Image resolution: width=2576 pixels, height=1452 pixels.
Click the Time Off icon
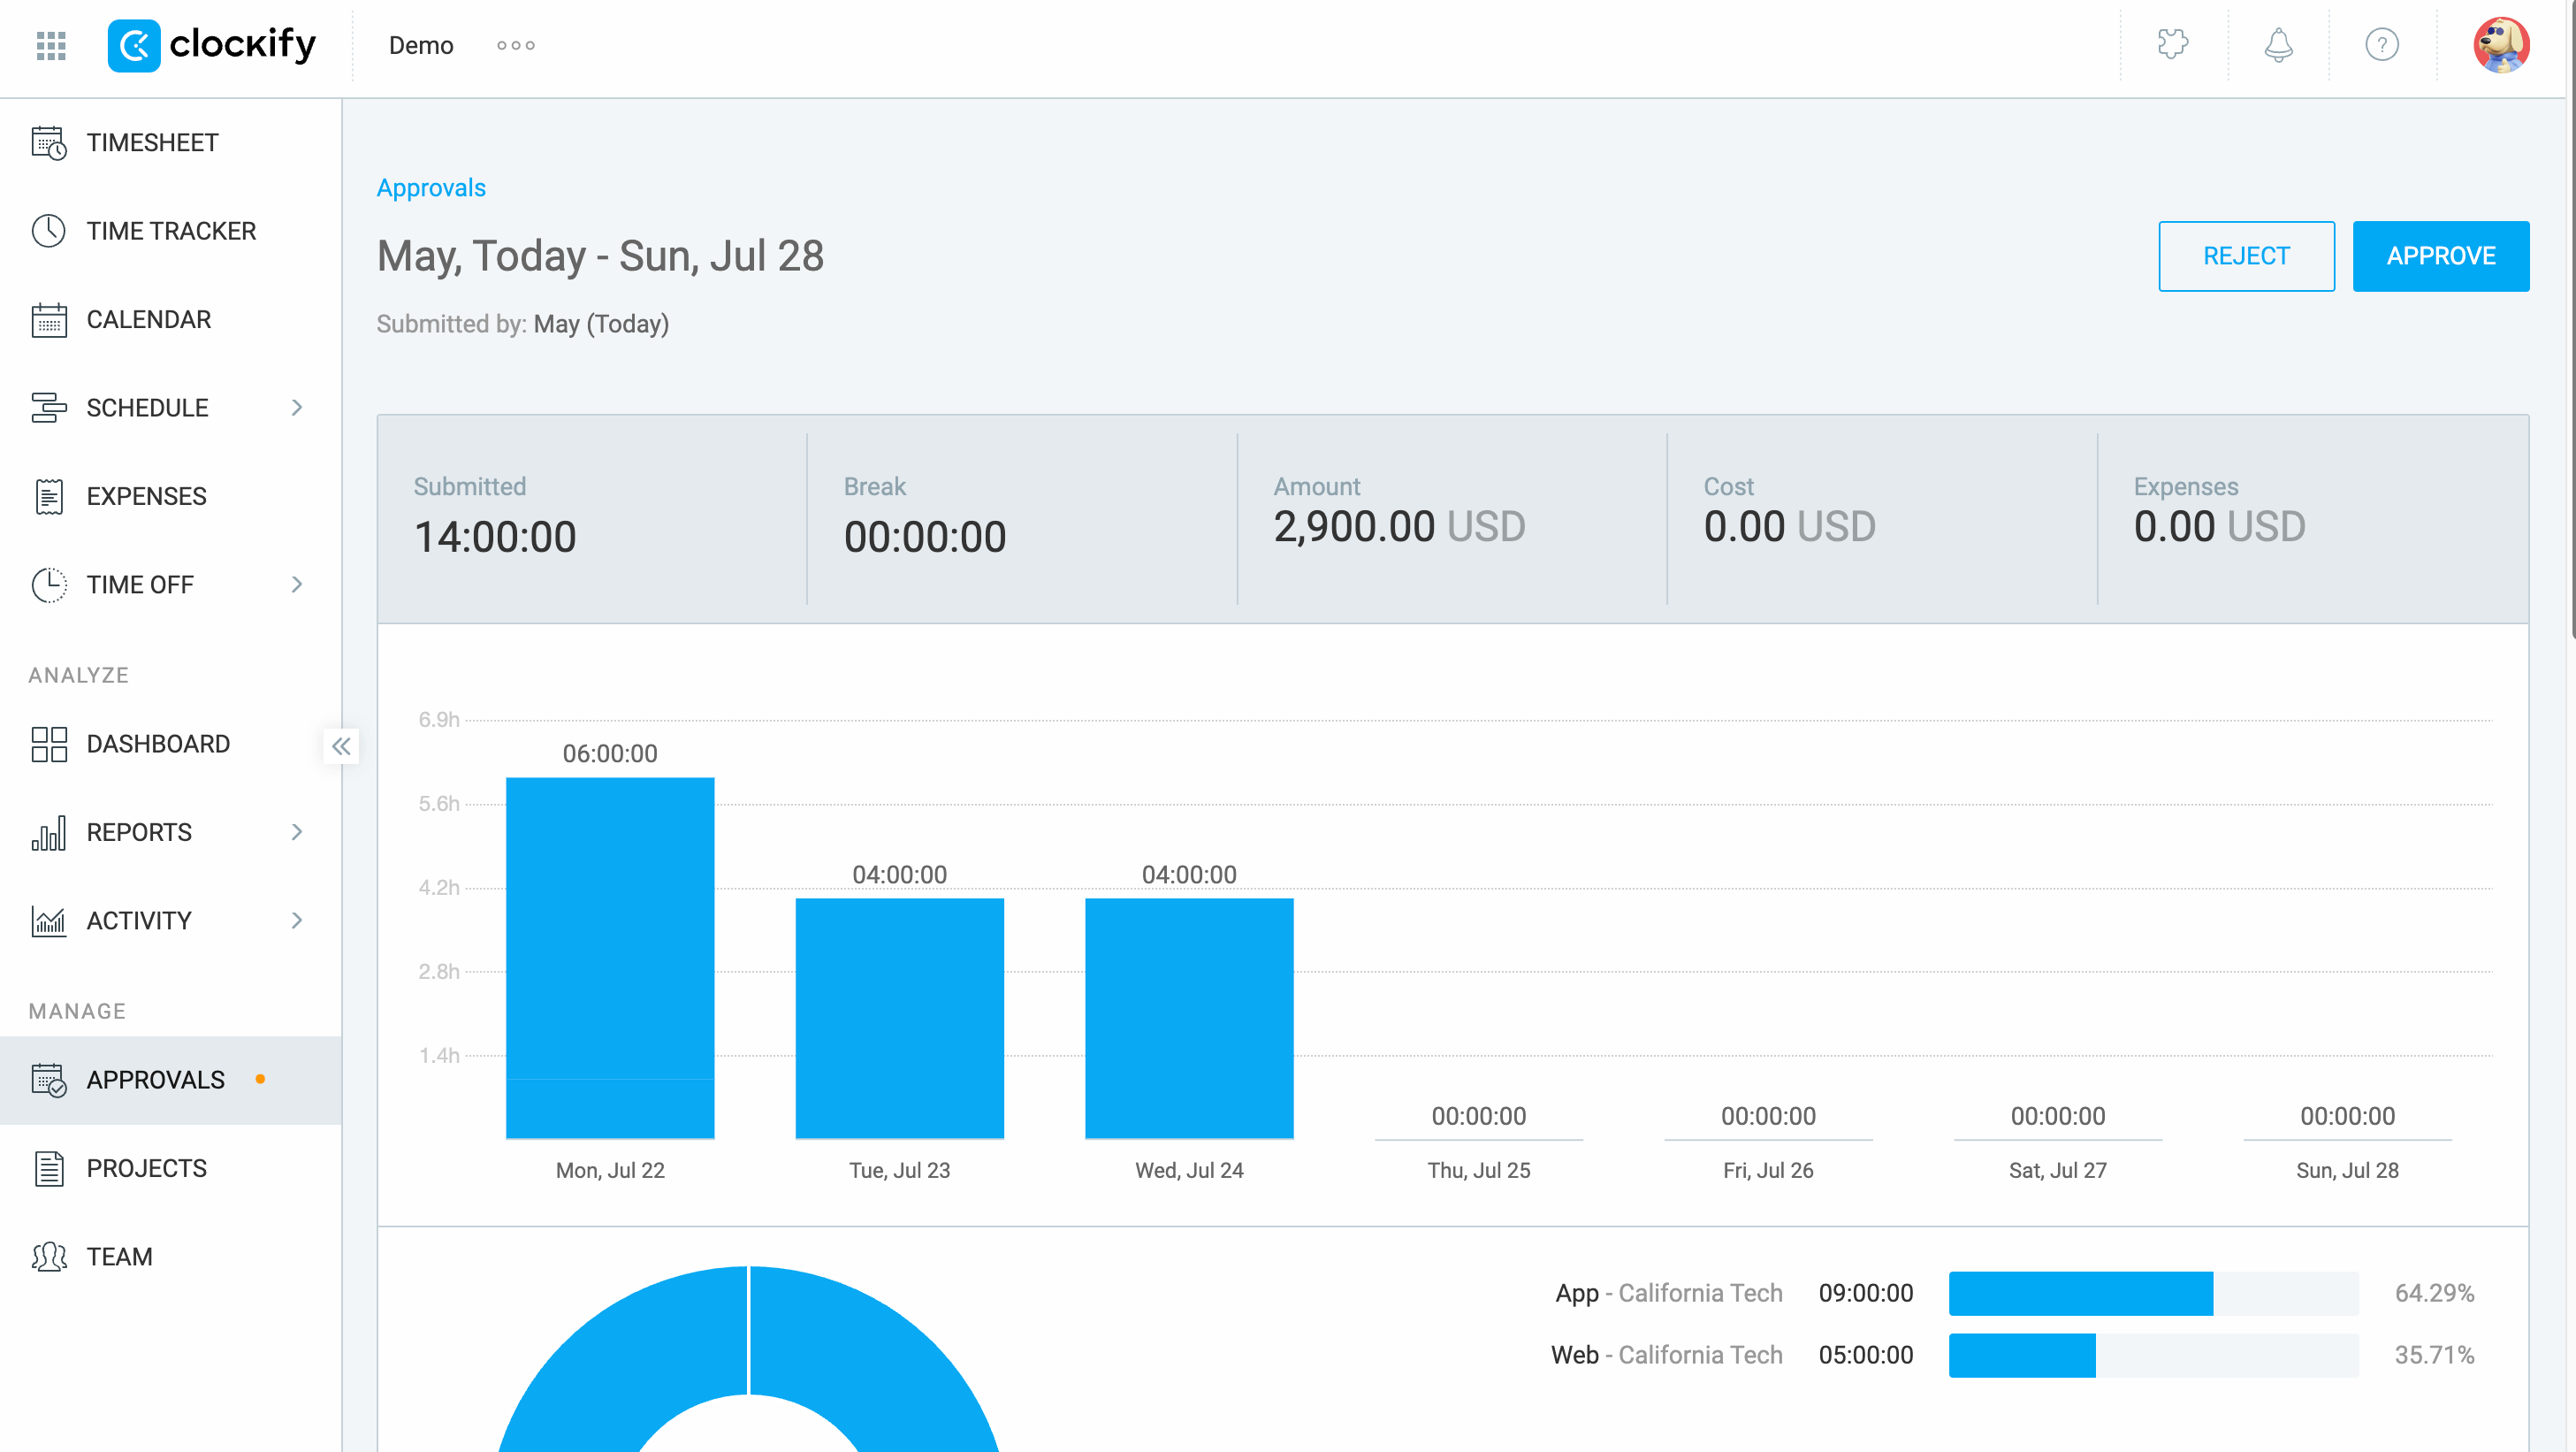(x=48, y=585)
